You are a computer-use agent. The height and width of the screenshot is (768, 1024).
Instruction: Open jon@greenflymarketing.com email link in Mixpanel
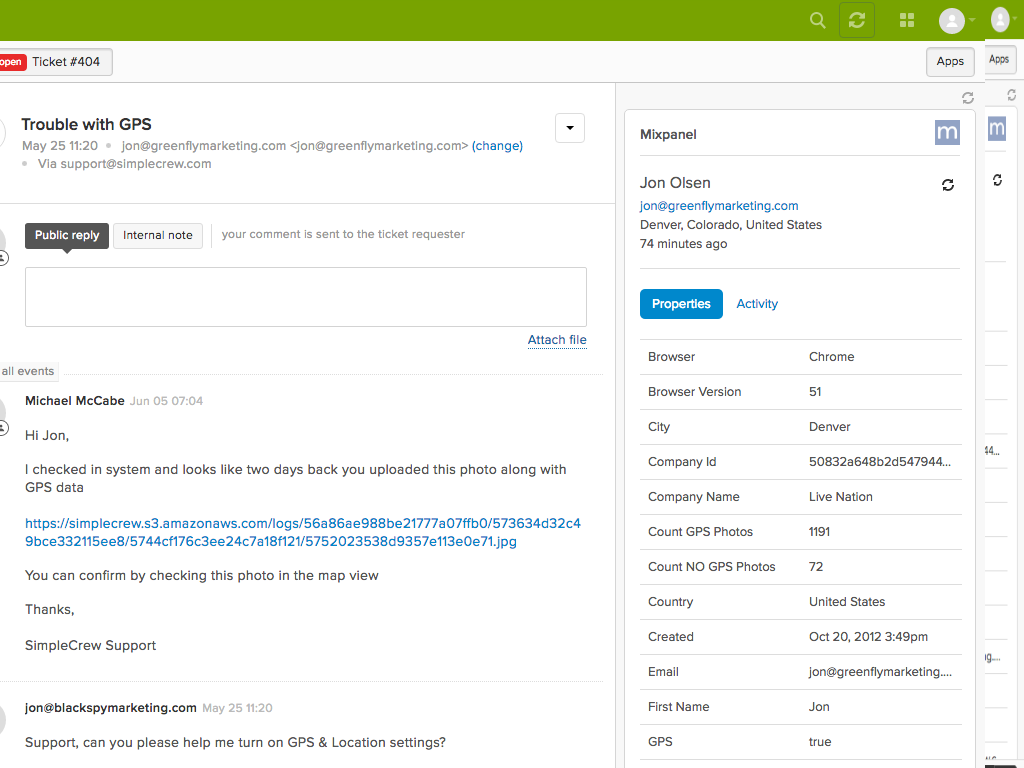[719, 206]
